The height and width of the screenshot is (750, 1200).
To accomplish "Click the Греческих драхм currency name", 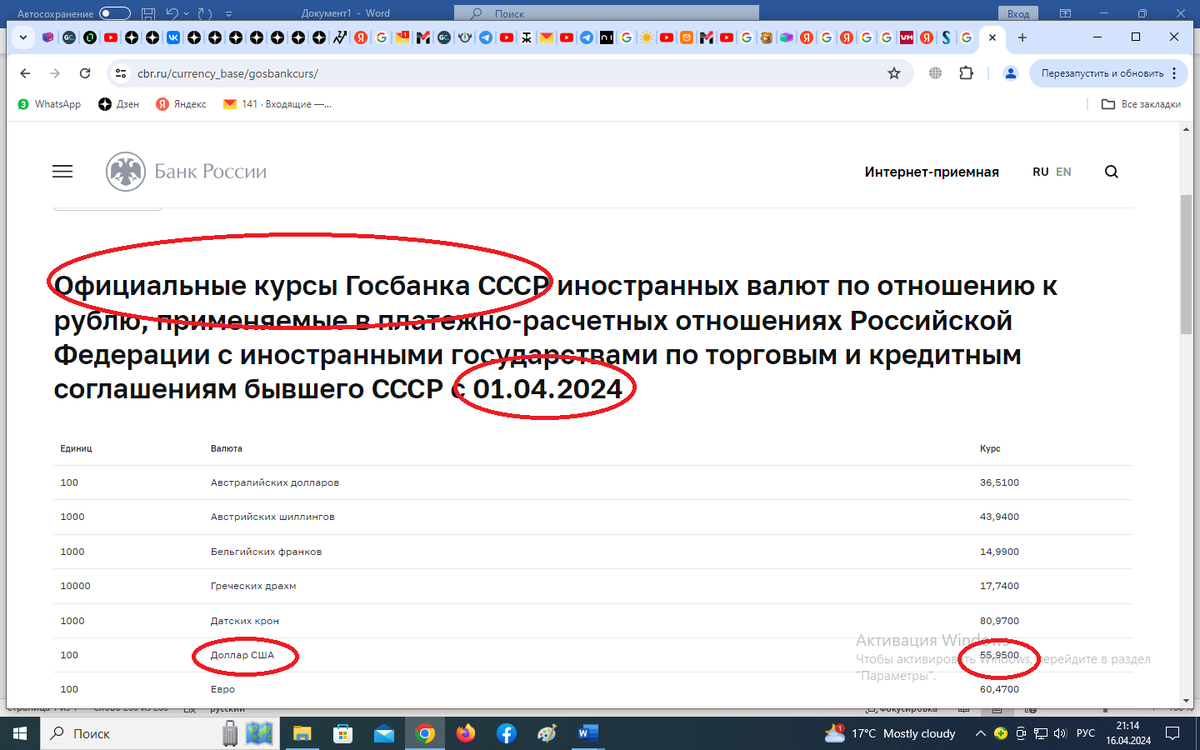I will click(x=253, y=586).
